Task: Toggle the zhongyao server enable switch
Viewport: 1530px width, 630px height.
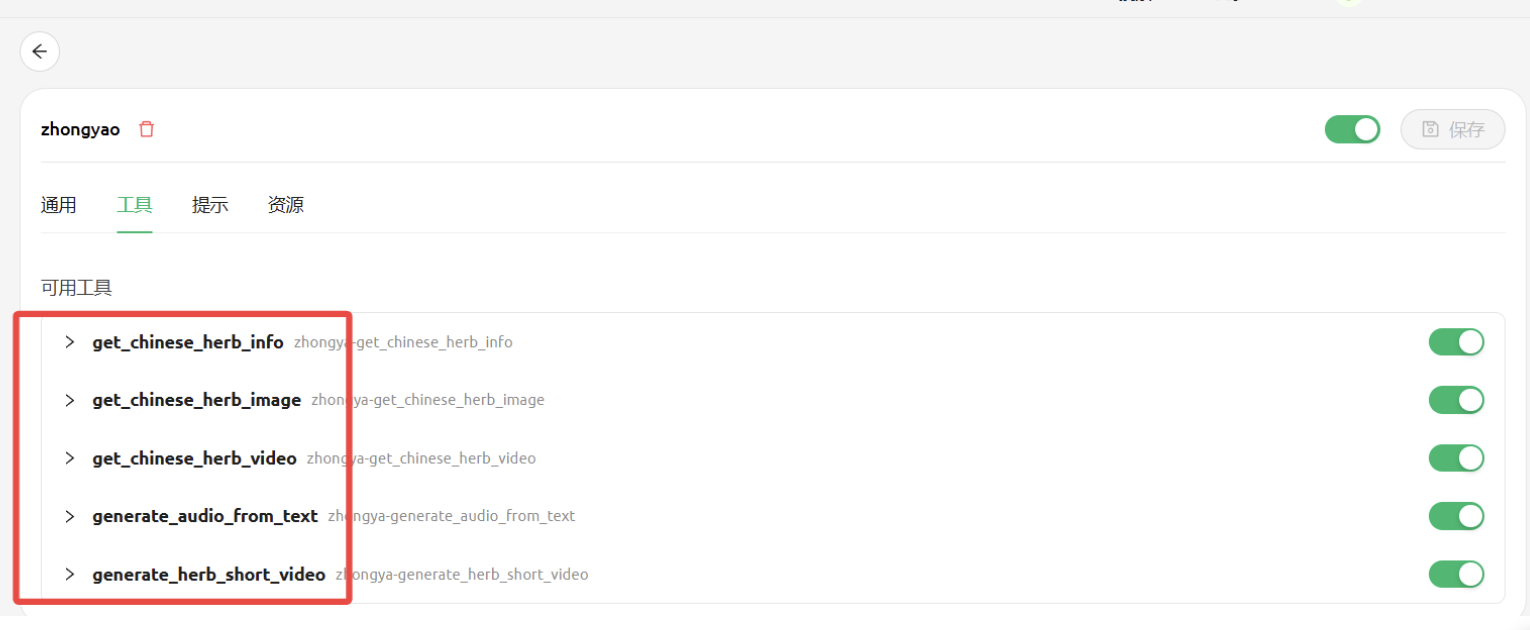Action: pos(1352,129)
